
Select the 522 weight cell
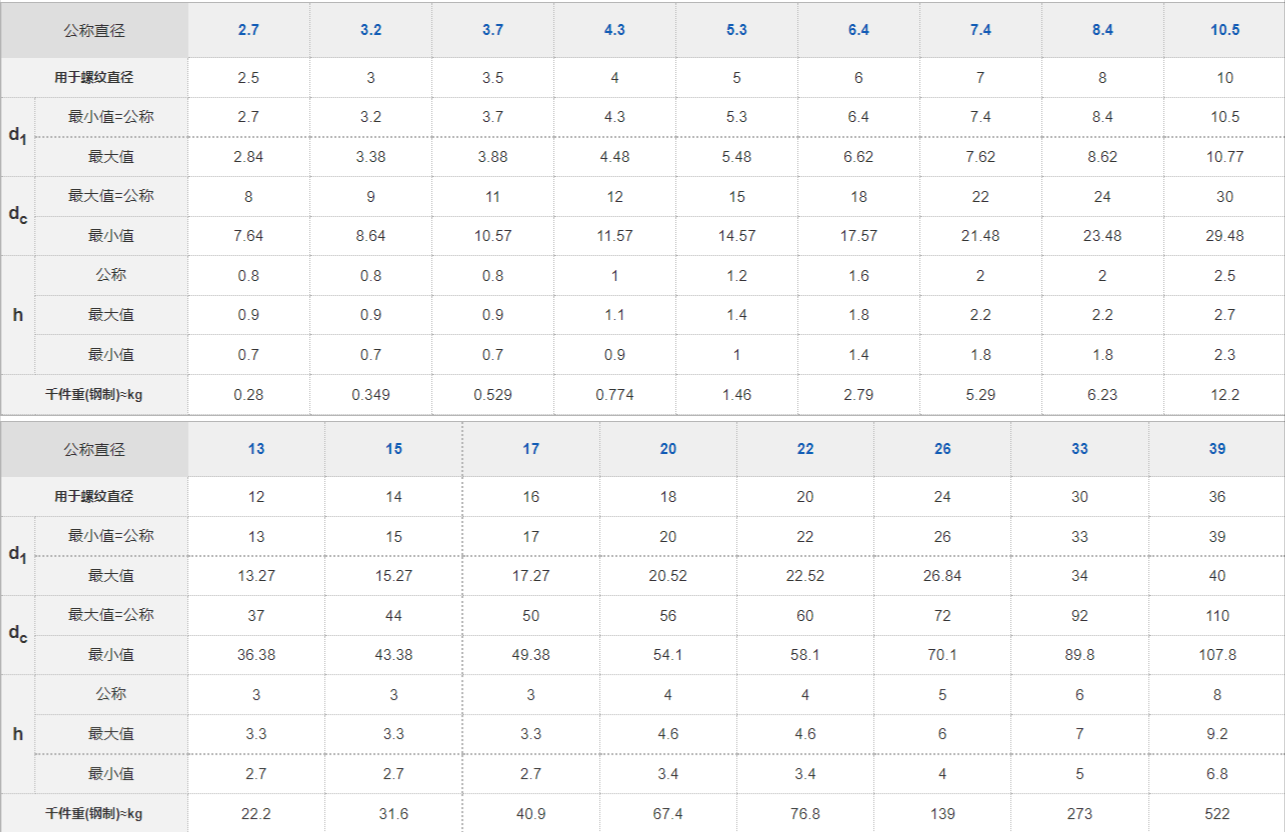click(1217, 814)
